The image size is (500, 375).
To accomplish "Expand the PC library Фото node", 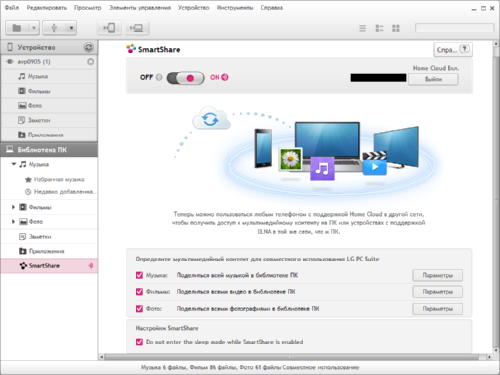I will tap(13, 222).
